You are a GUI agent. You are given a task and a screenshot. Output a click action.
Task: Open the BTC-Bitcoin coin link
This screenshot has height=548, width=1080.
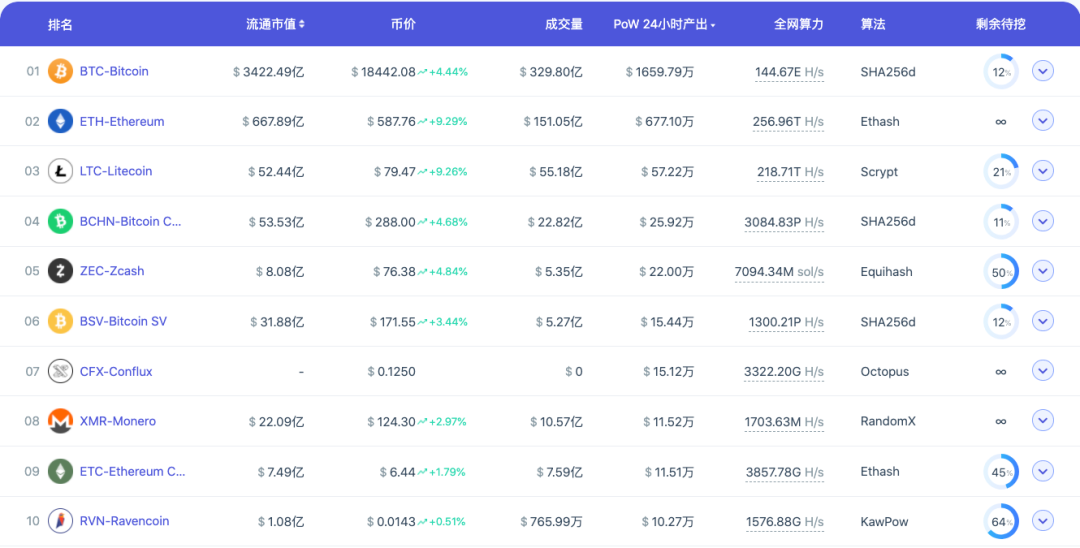click(114, 72)
